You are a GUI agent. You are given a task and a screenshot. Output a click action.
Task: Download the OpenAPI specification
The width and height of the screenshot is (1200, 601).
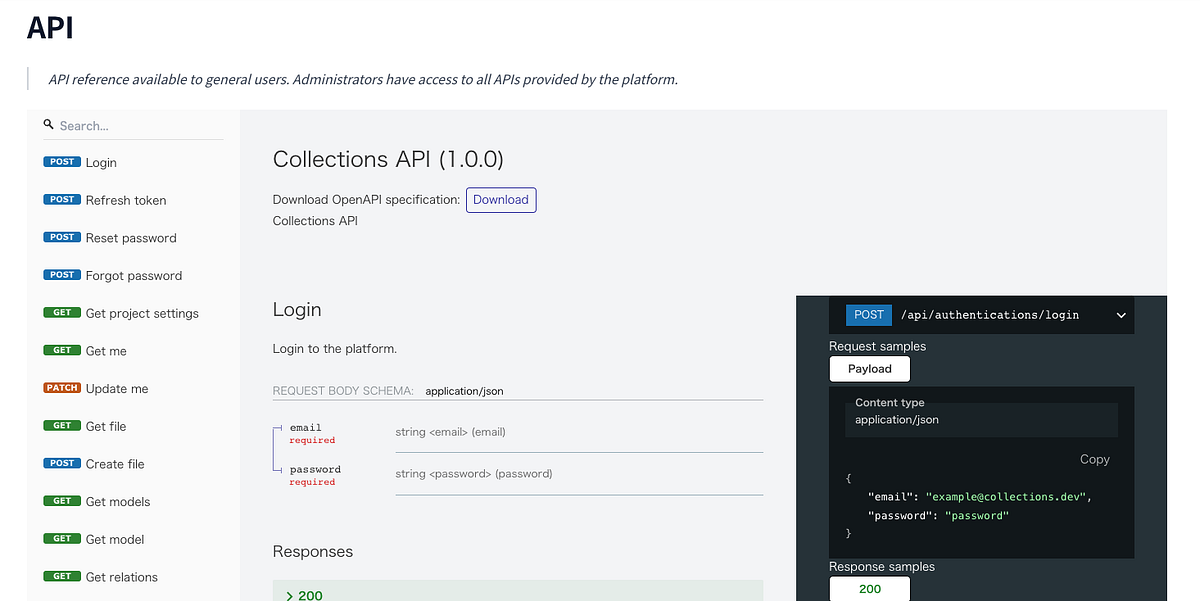pyautogui.click(x=500, y=200)
